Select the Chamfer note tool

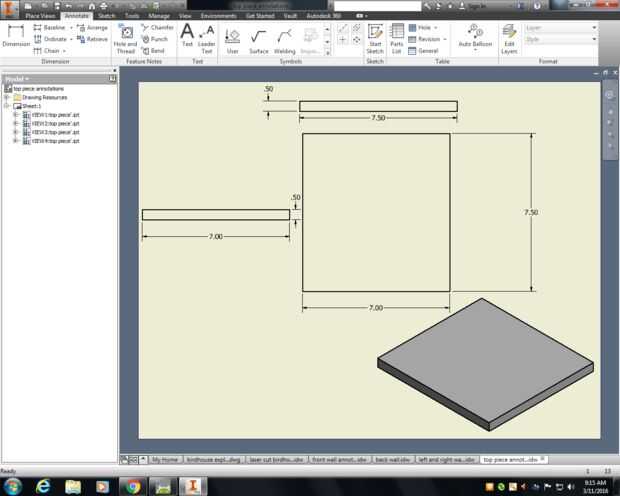[x=157, y=28]
